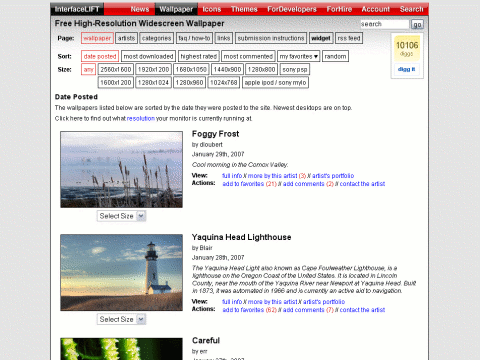This screenshot has height=360, width=480.
Task: Open the links page
Action: click(x=224, y=38)
